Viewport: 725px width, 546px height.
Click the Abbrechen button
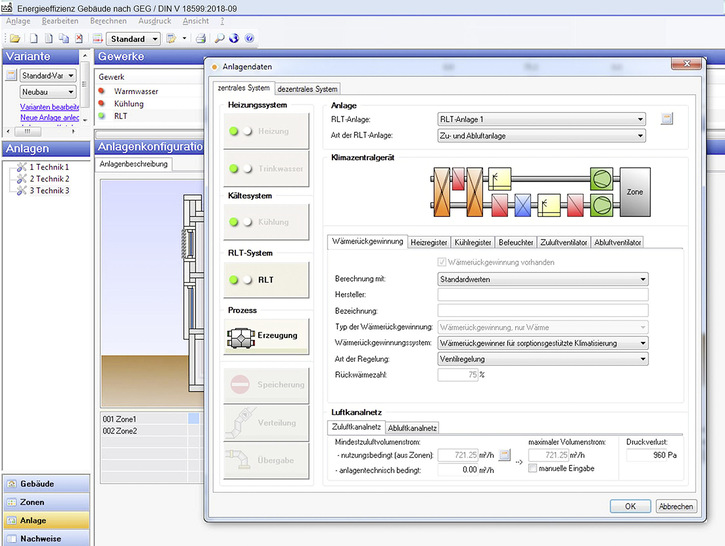pos(675,506)
